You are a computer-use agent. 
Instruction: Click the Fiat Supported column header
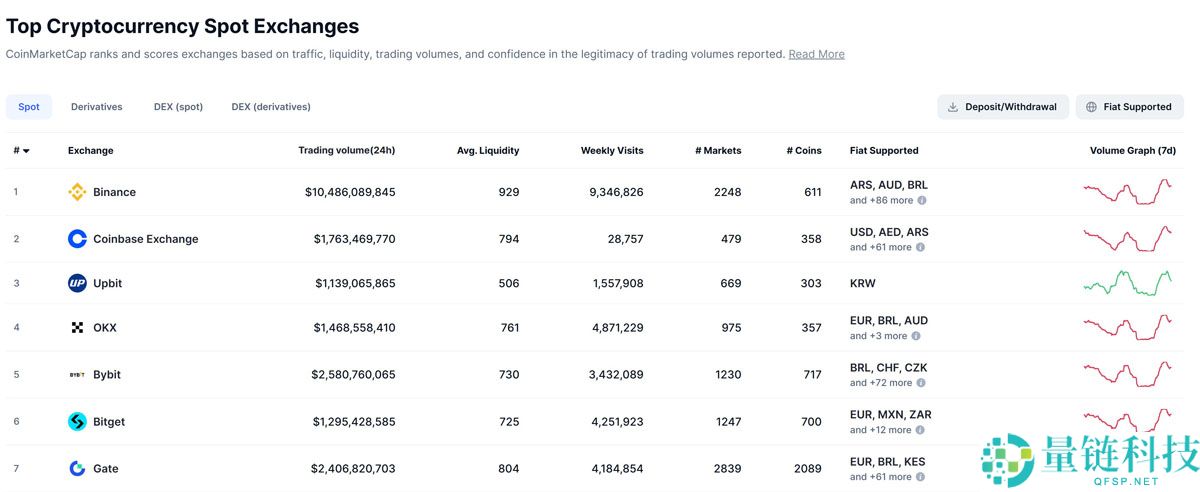tap(884, 151)
